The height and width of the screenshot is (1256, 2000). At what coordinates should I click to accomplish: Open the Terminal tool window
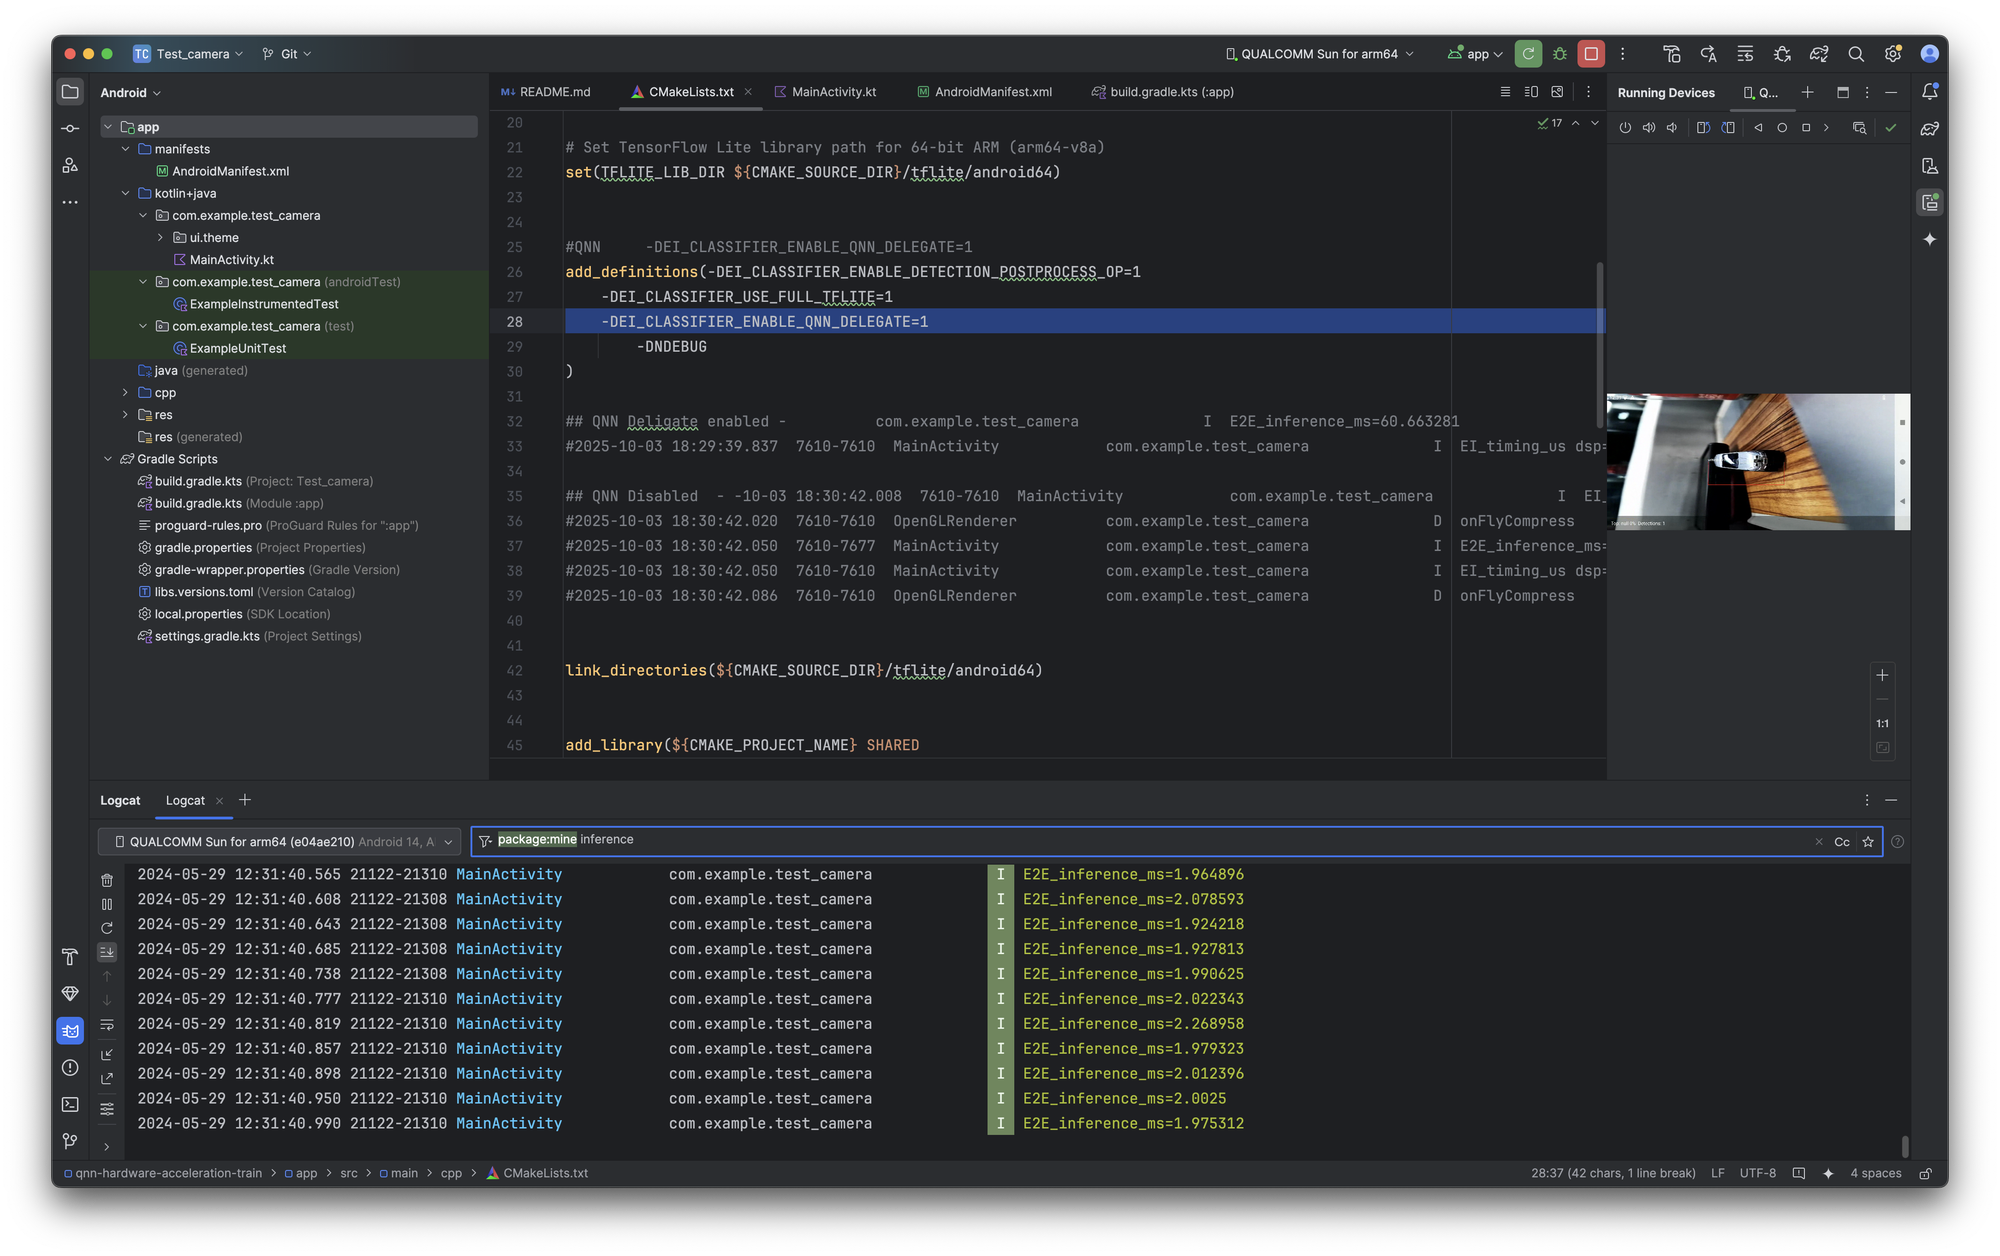click(x=70, y=1105)
